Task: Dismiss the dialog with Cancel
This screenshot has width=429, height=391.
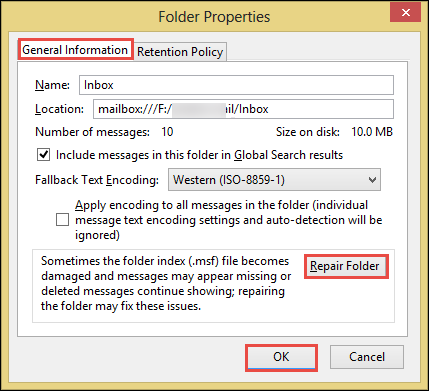Action: coord(367,357)
